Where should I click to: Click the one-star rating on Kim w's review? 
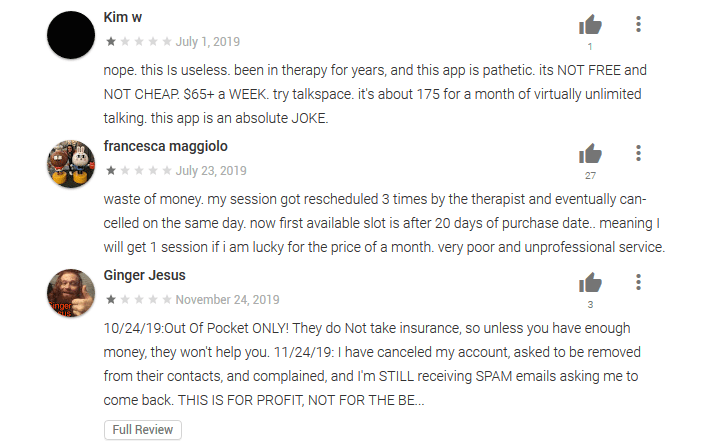[x=137, y=42]
